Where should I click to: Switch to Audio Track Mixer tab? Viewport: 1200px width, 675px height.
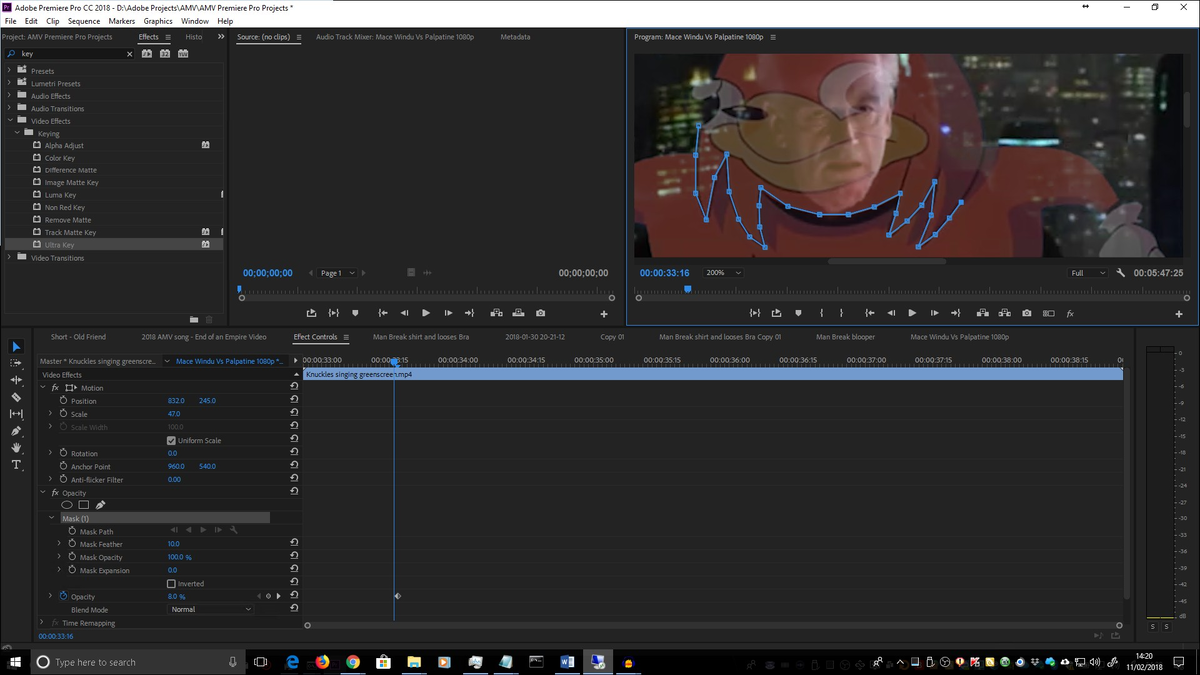click(394, 37)
